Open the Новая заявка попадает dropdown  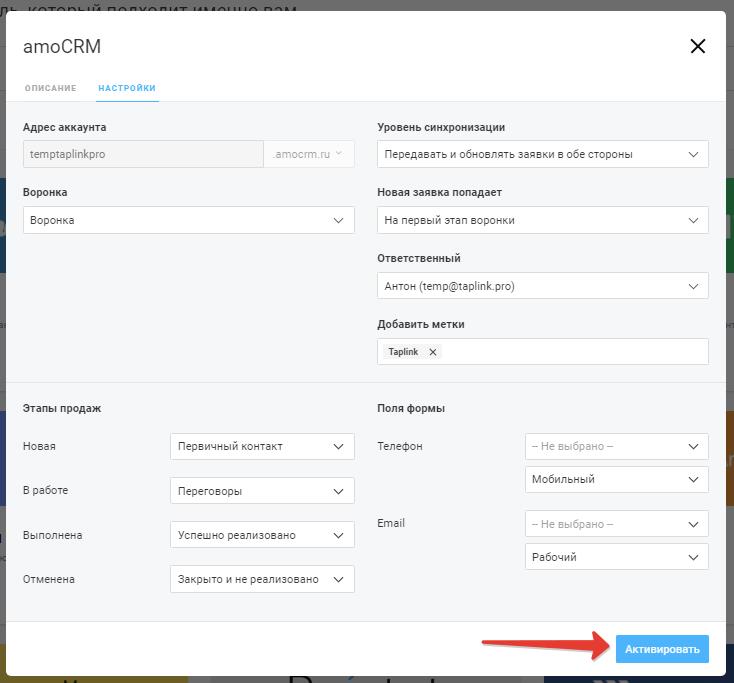(x=543, y=220)
